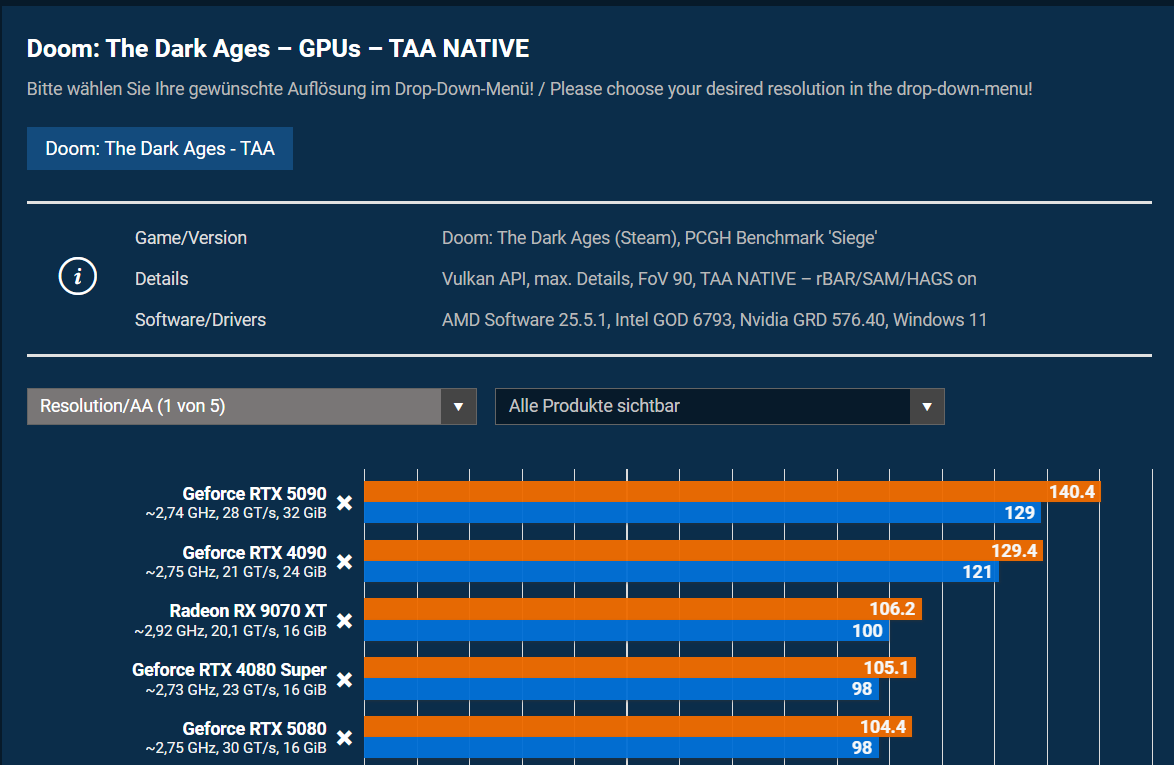Click the info circle icon
1174x765 pixels.
tap(78, 276)
